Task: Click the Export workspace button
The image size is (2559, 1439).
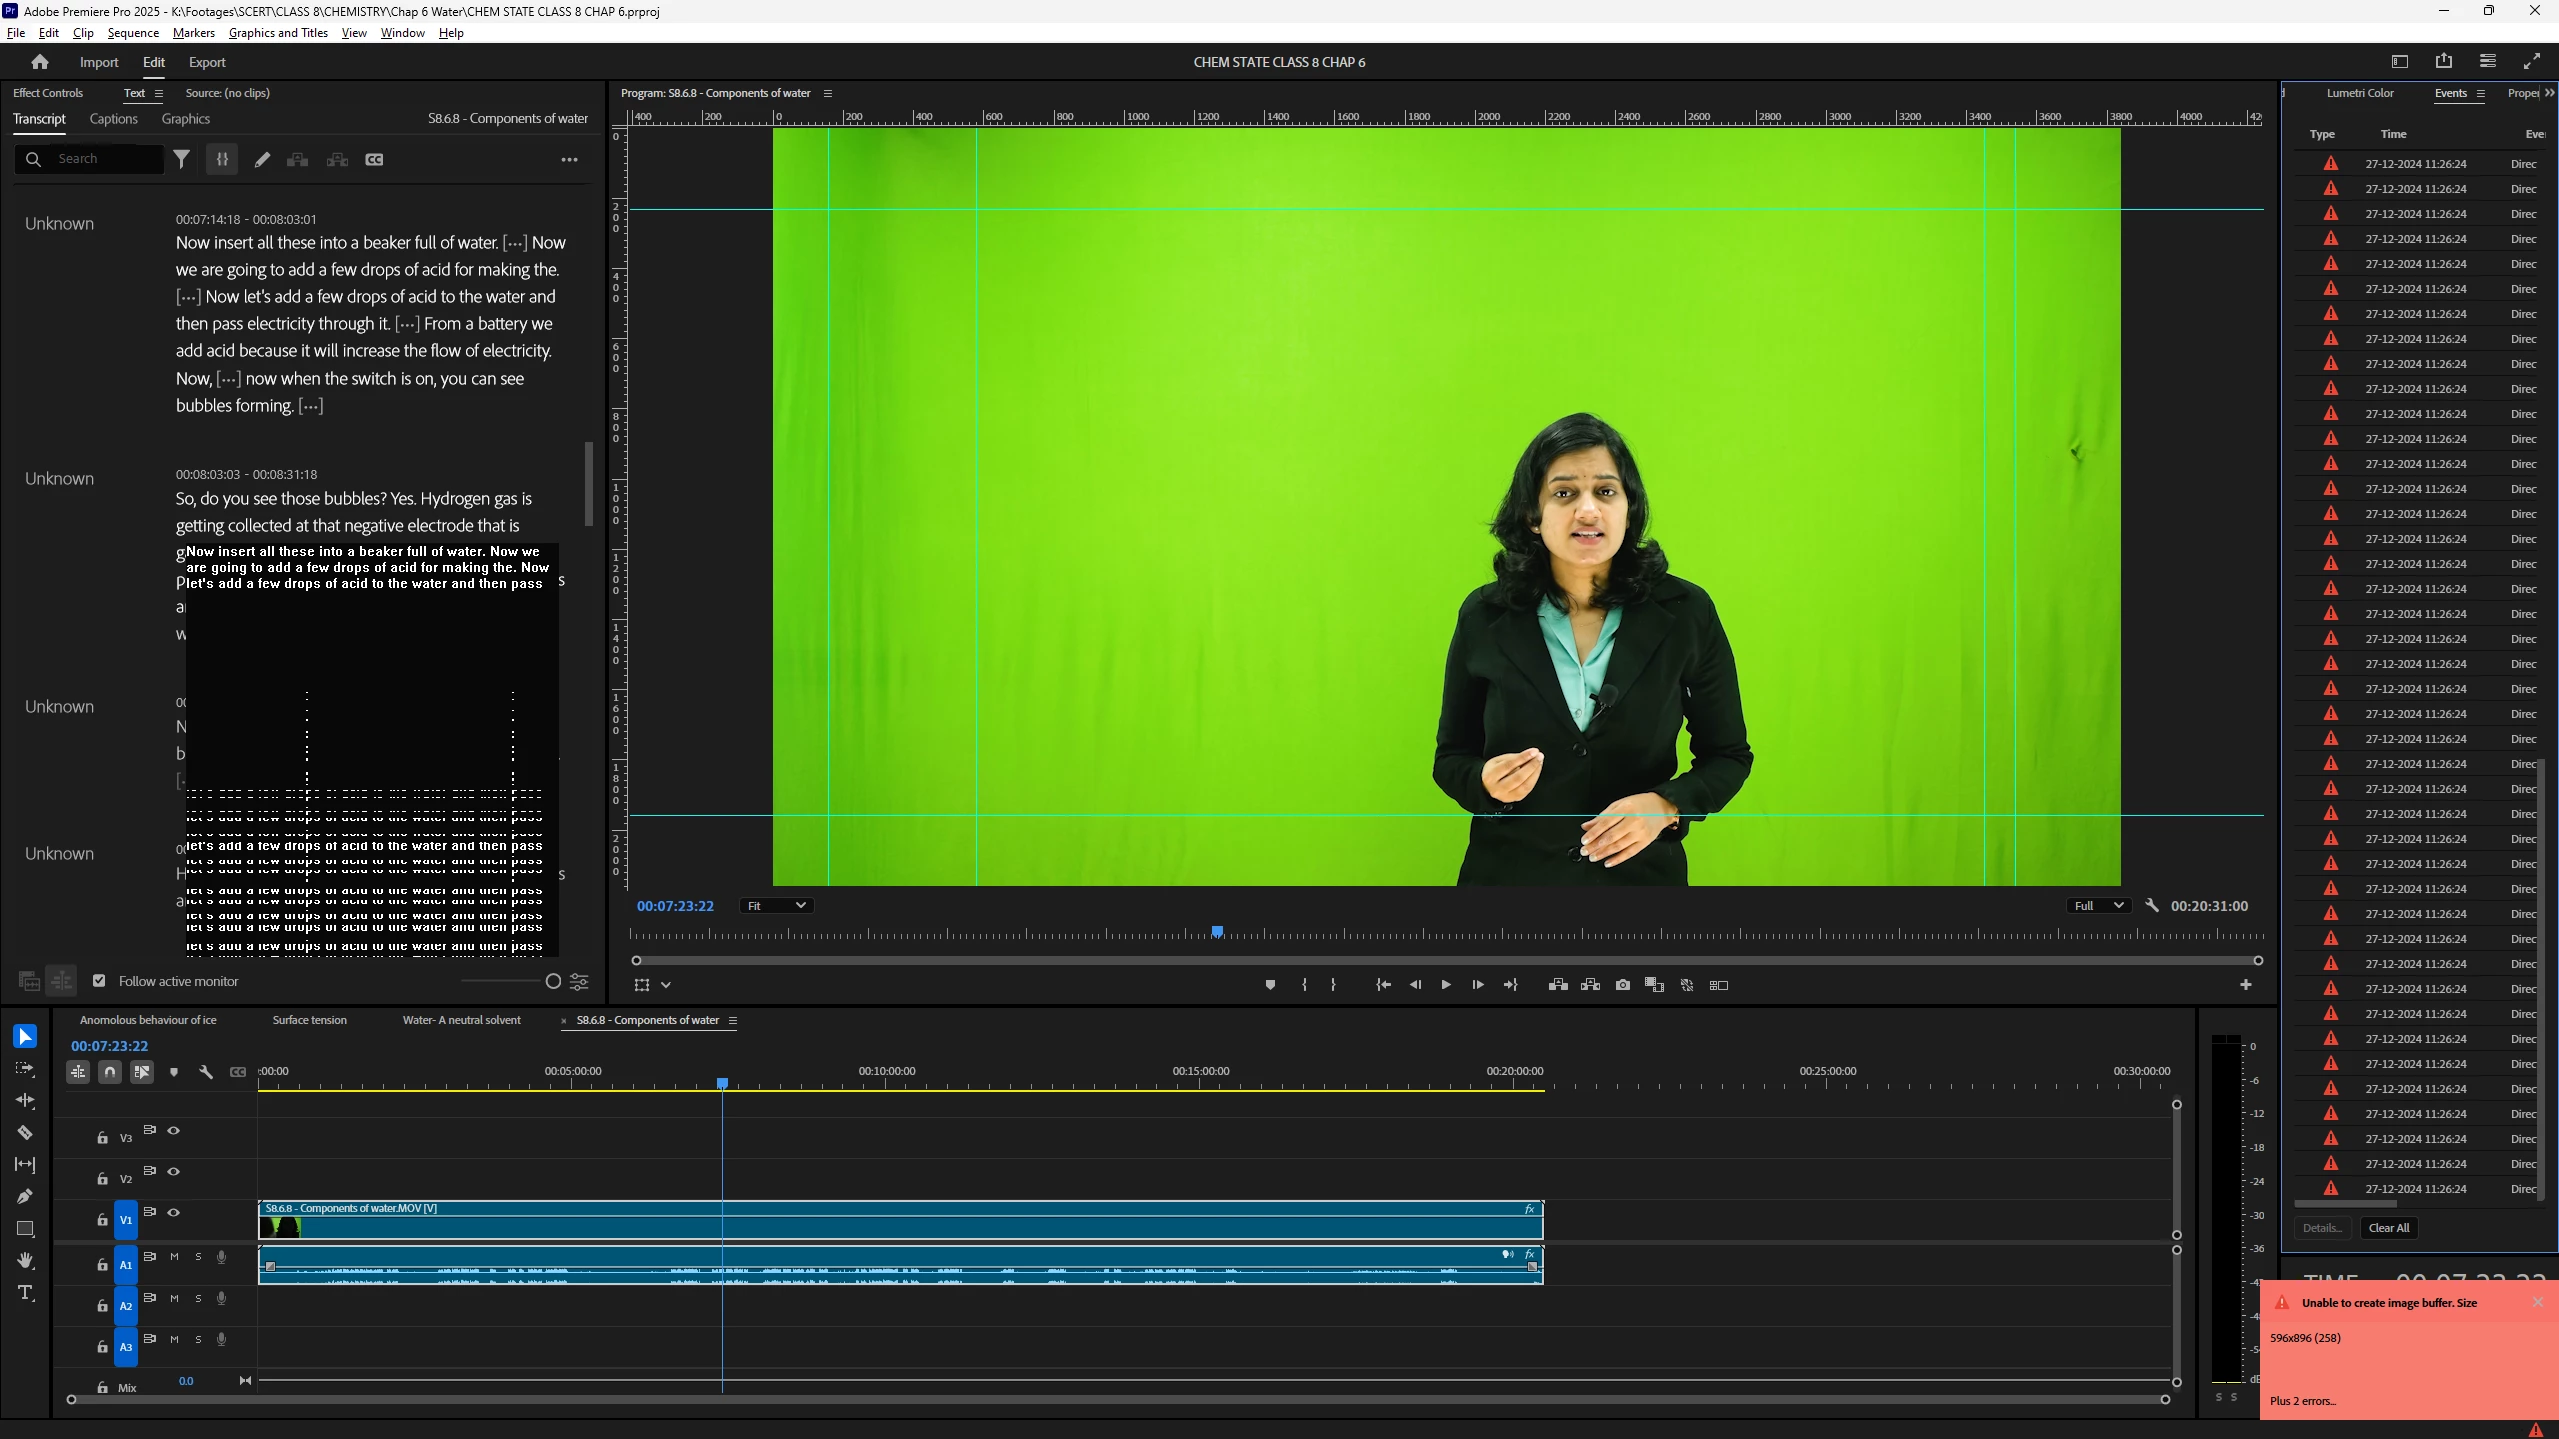Action: 207,62
